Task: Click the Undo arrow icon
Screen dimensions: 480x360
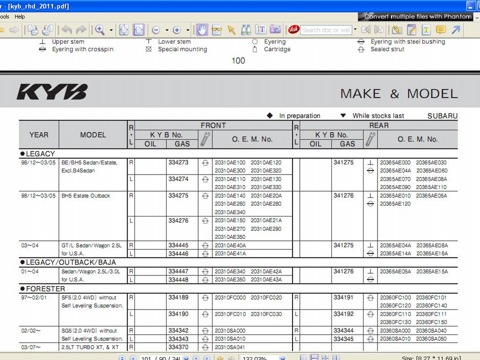Action: pos(67,30)
